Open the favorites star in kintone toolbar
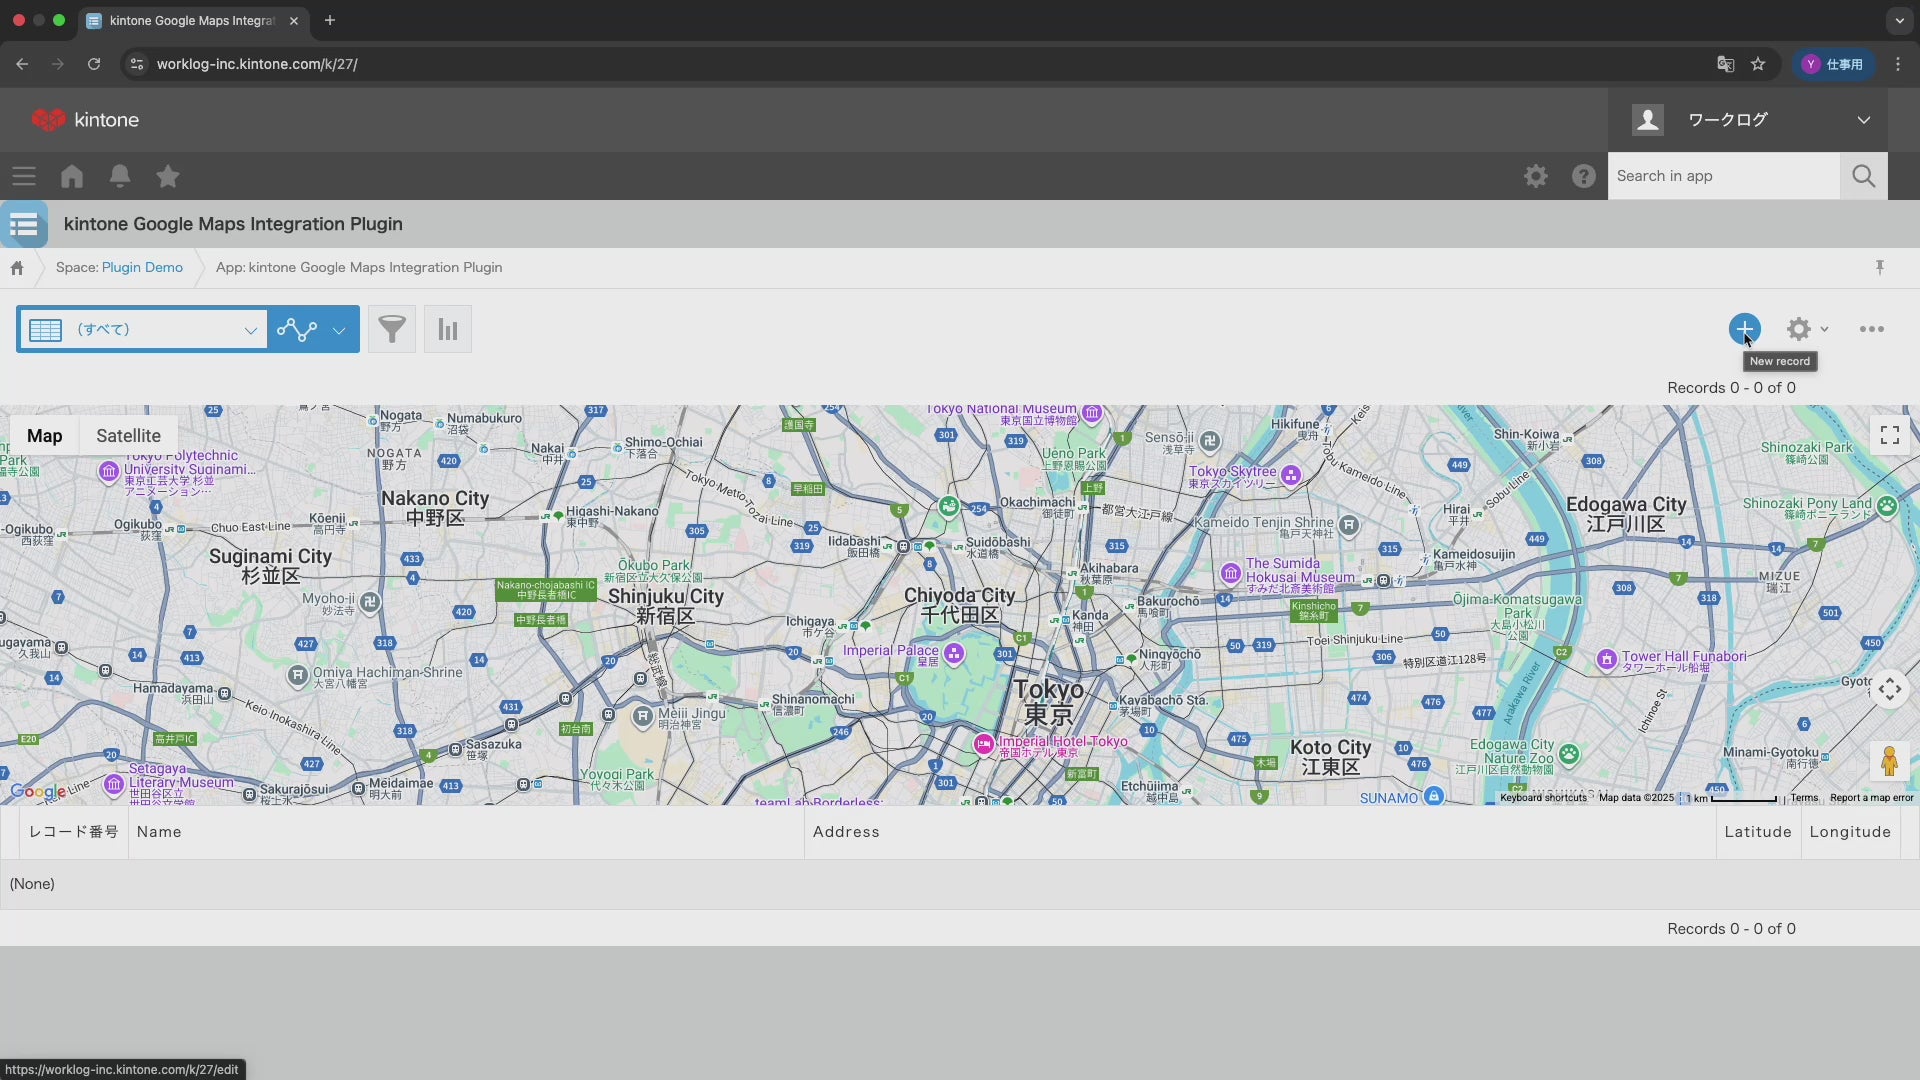This screenshot has width=1920, height=1080. coord(168,176)
